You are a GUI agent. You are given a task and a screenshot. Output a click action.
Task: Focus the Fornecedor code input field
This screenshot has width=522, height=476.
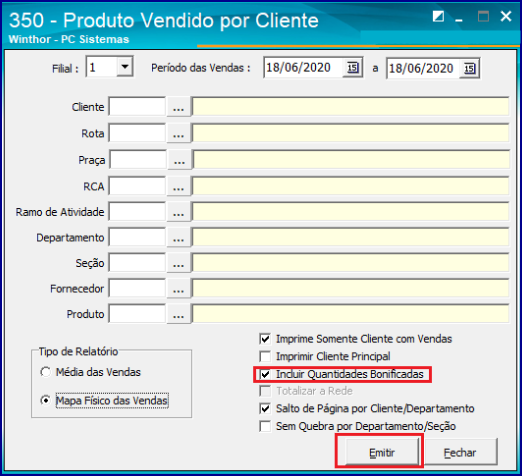(x=137, y=288)
